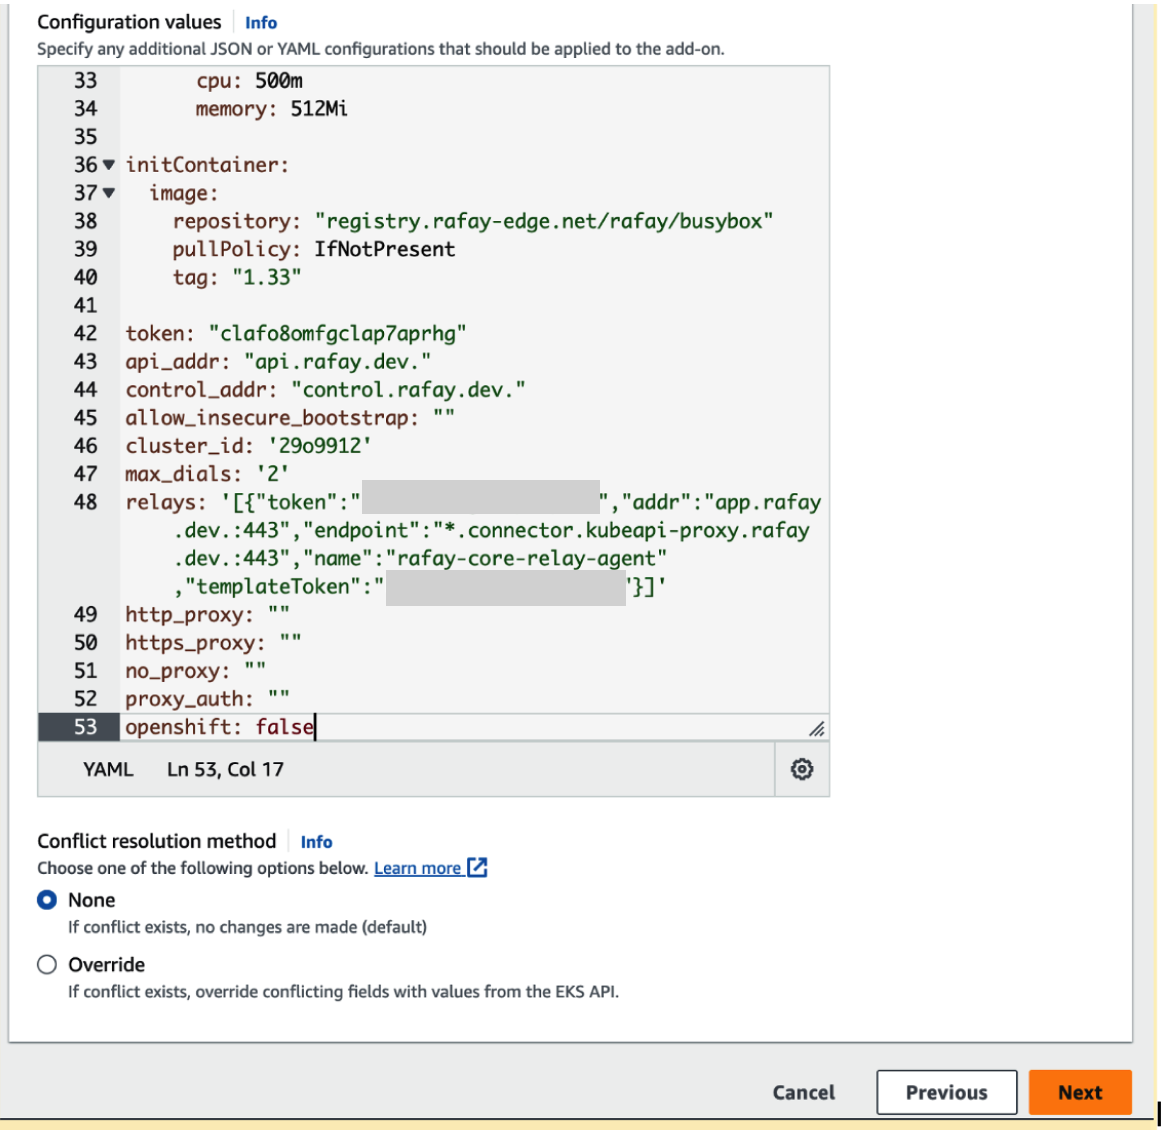
Task: Click the api_addr value "api.rafay.dev."
Action: [338, 361]
